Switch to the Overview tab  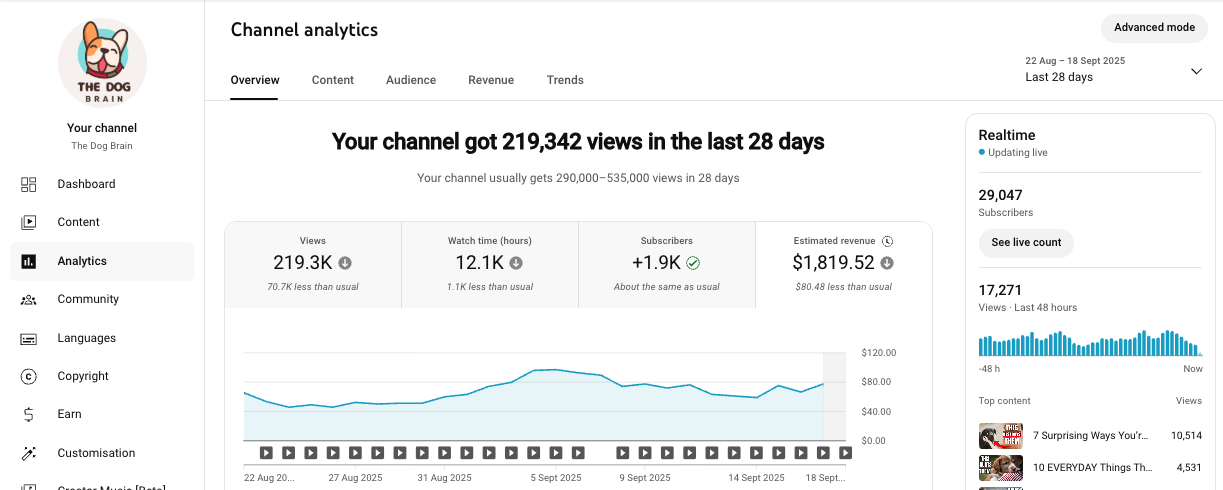pos(255,80)
